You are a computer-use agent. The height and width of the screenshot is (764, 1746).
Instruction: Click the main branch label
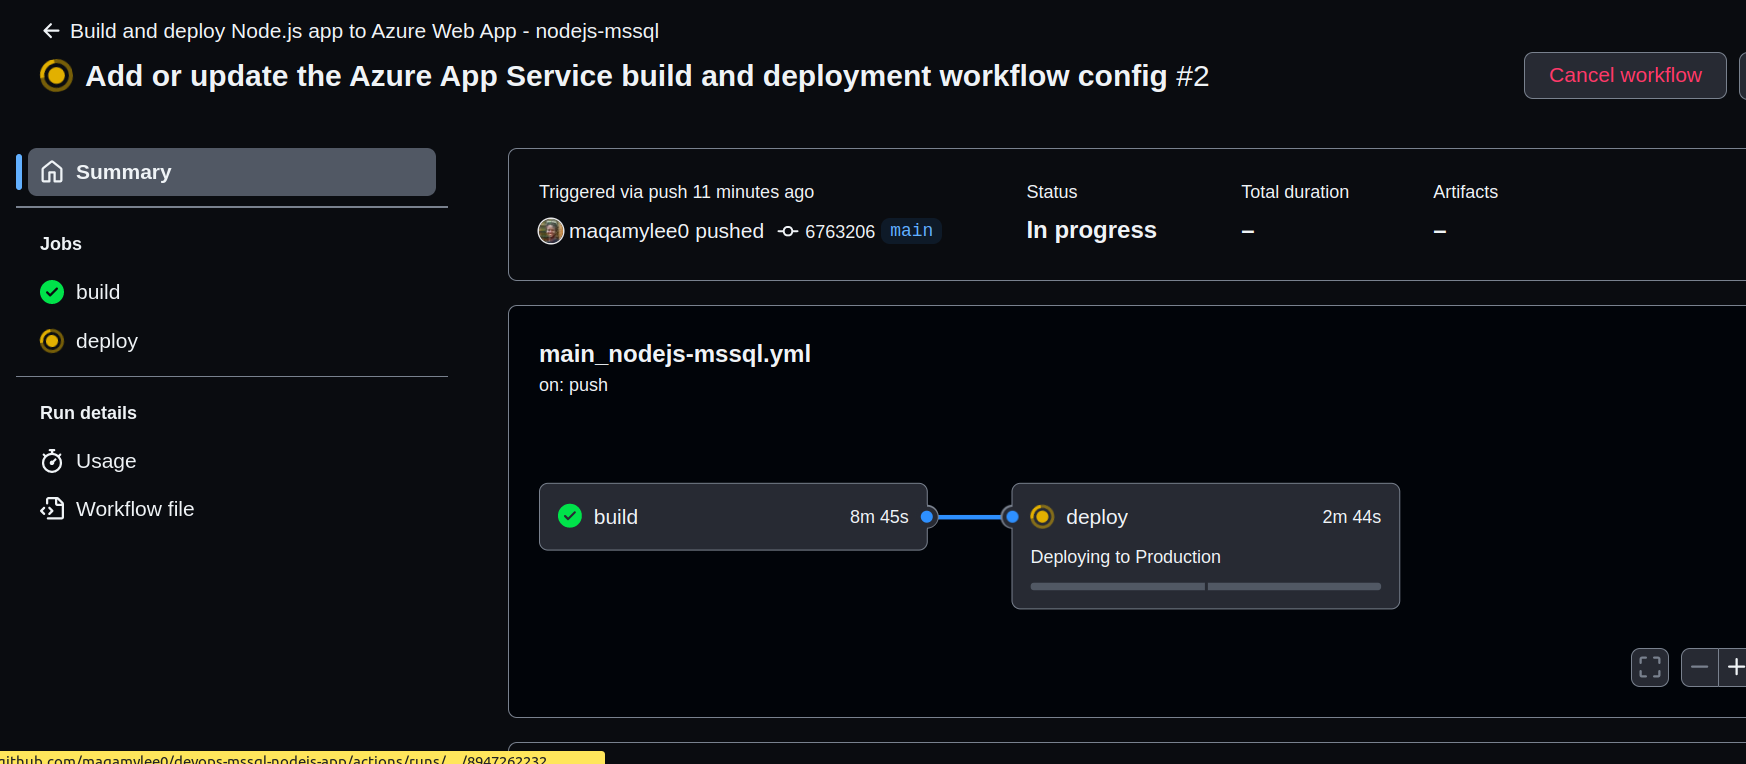[911, 231]
